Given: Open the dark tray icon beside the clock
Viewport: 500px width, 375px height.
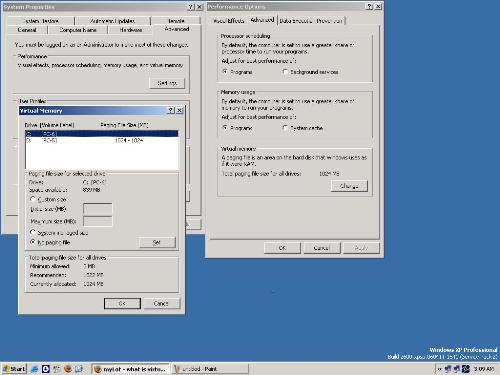Looking at the screenshot, I should click(x=466, y=369).
